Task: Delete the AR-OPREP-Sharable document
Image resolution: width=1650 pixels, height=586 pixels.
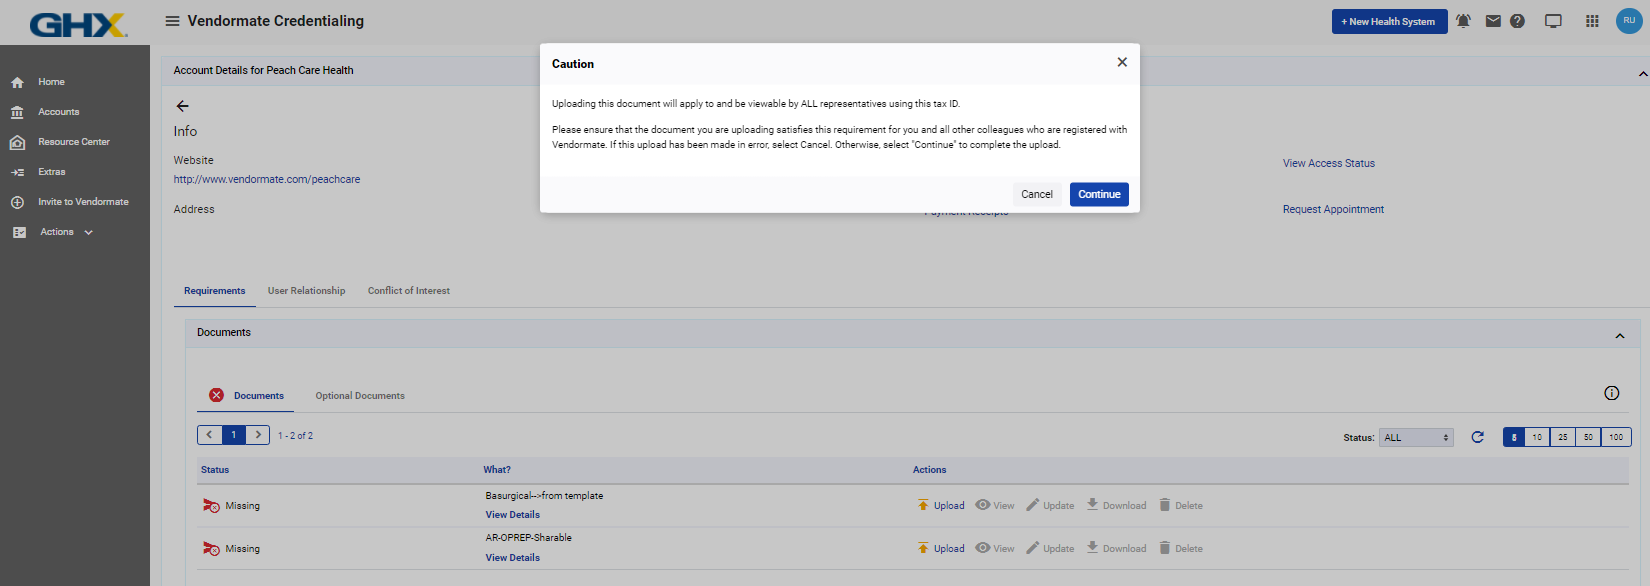Action: click(1181, 549)
